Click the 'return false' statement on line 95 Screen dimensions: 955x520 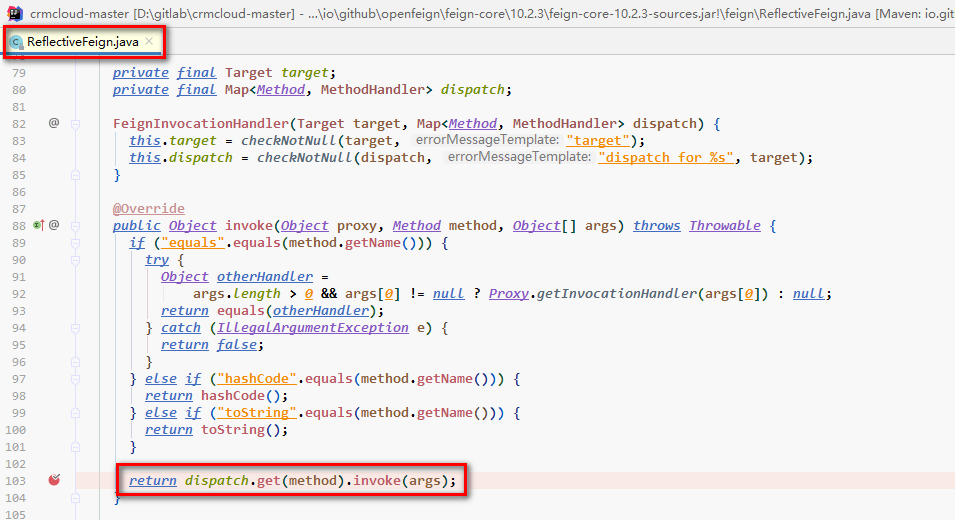point(212,345)
